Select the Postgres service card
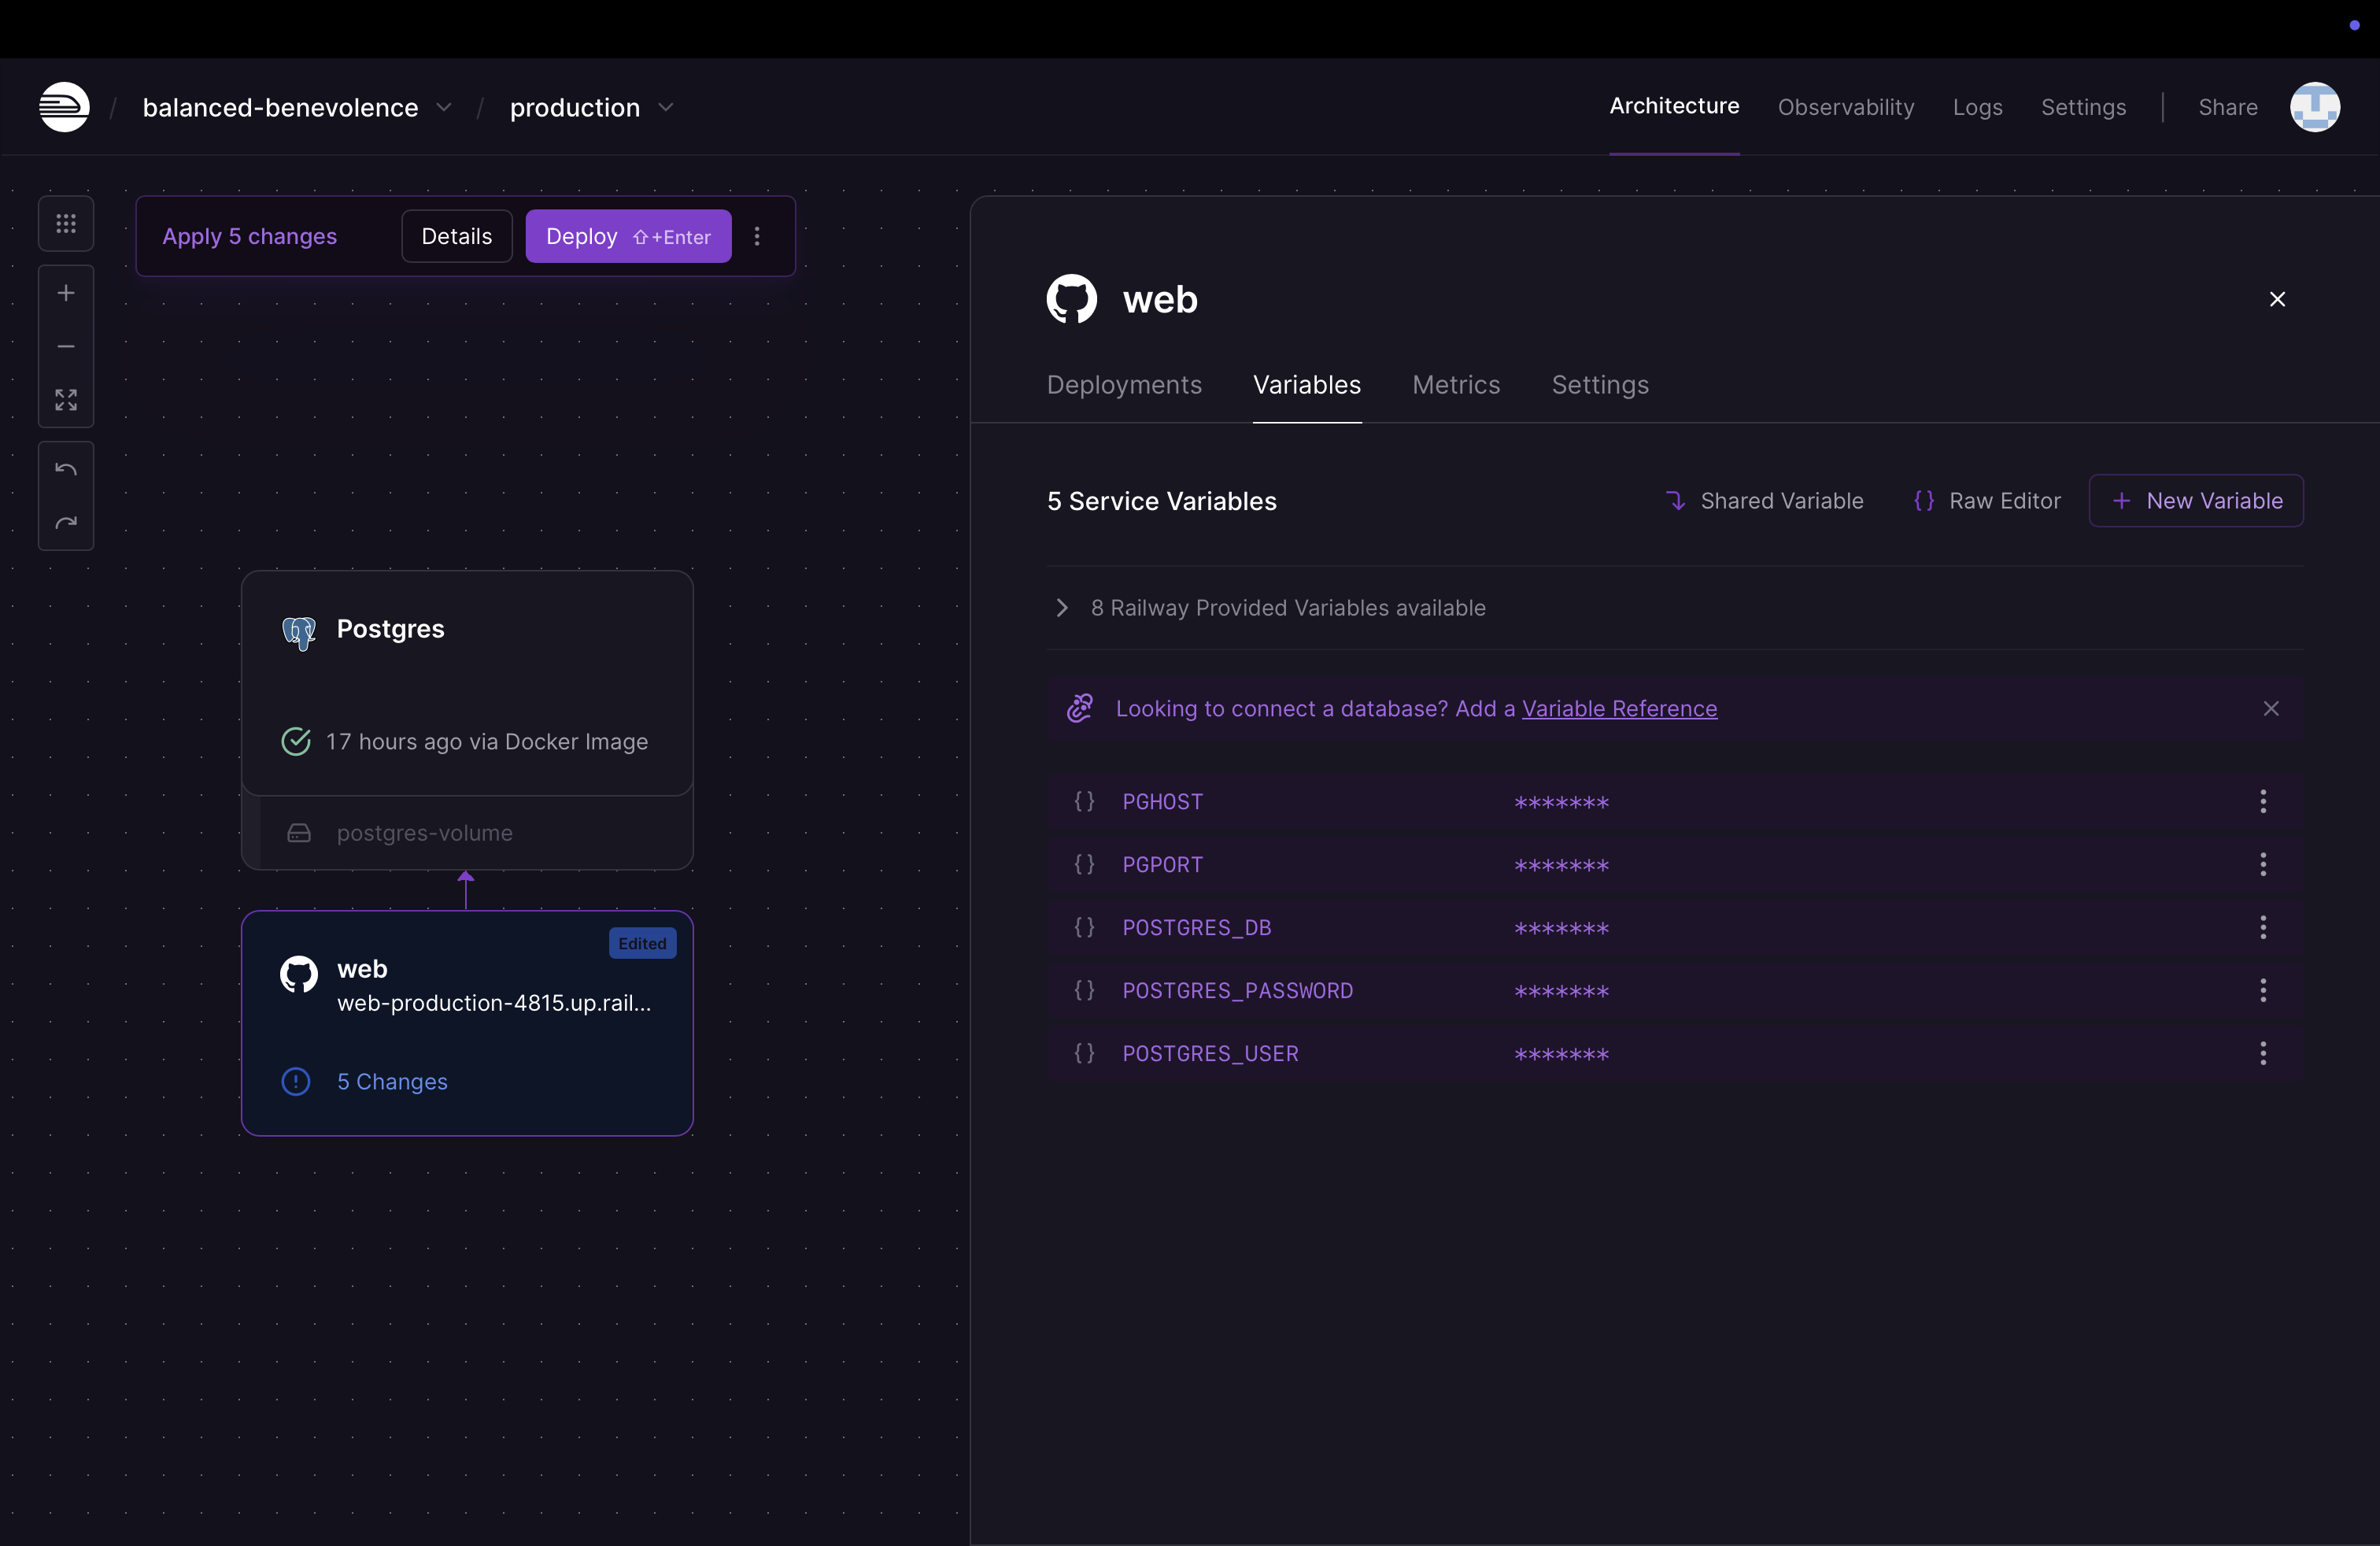The image size is (2380, 1546). pos(467,683)
